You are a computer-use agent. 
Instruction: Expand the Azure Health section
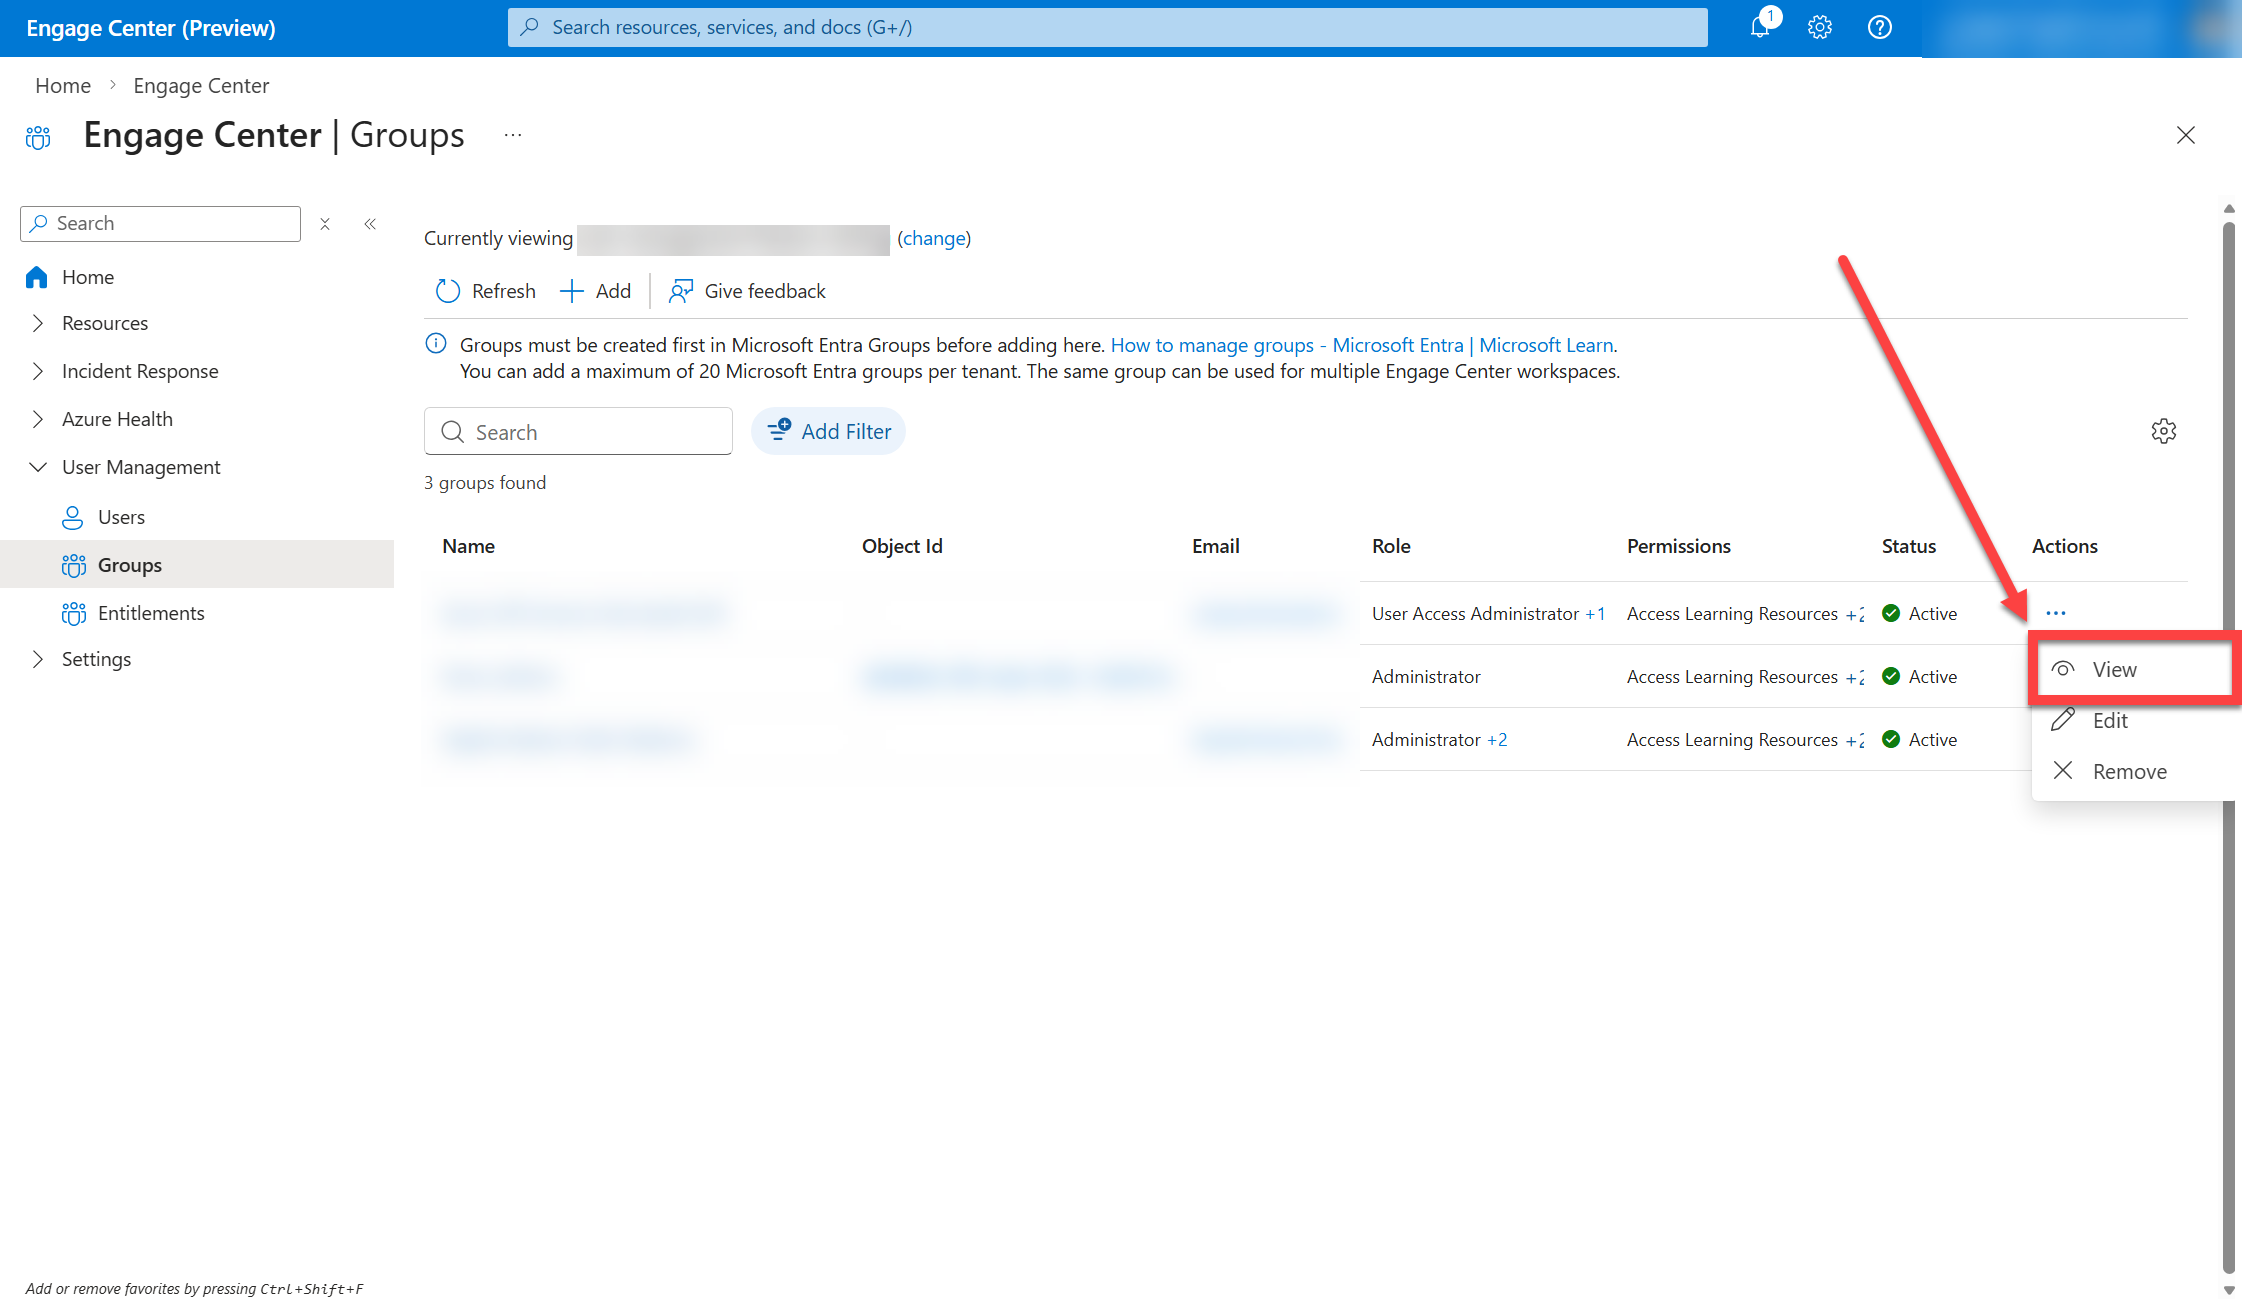pos(38,419)
